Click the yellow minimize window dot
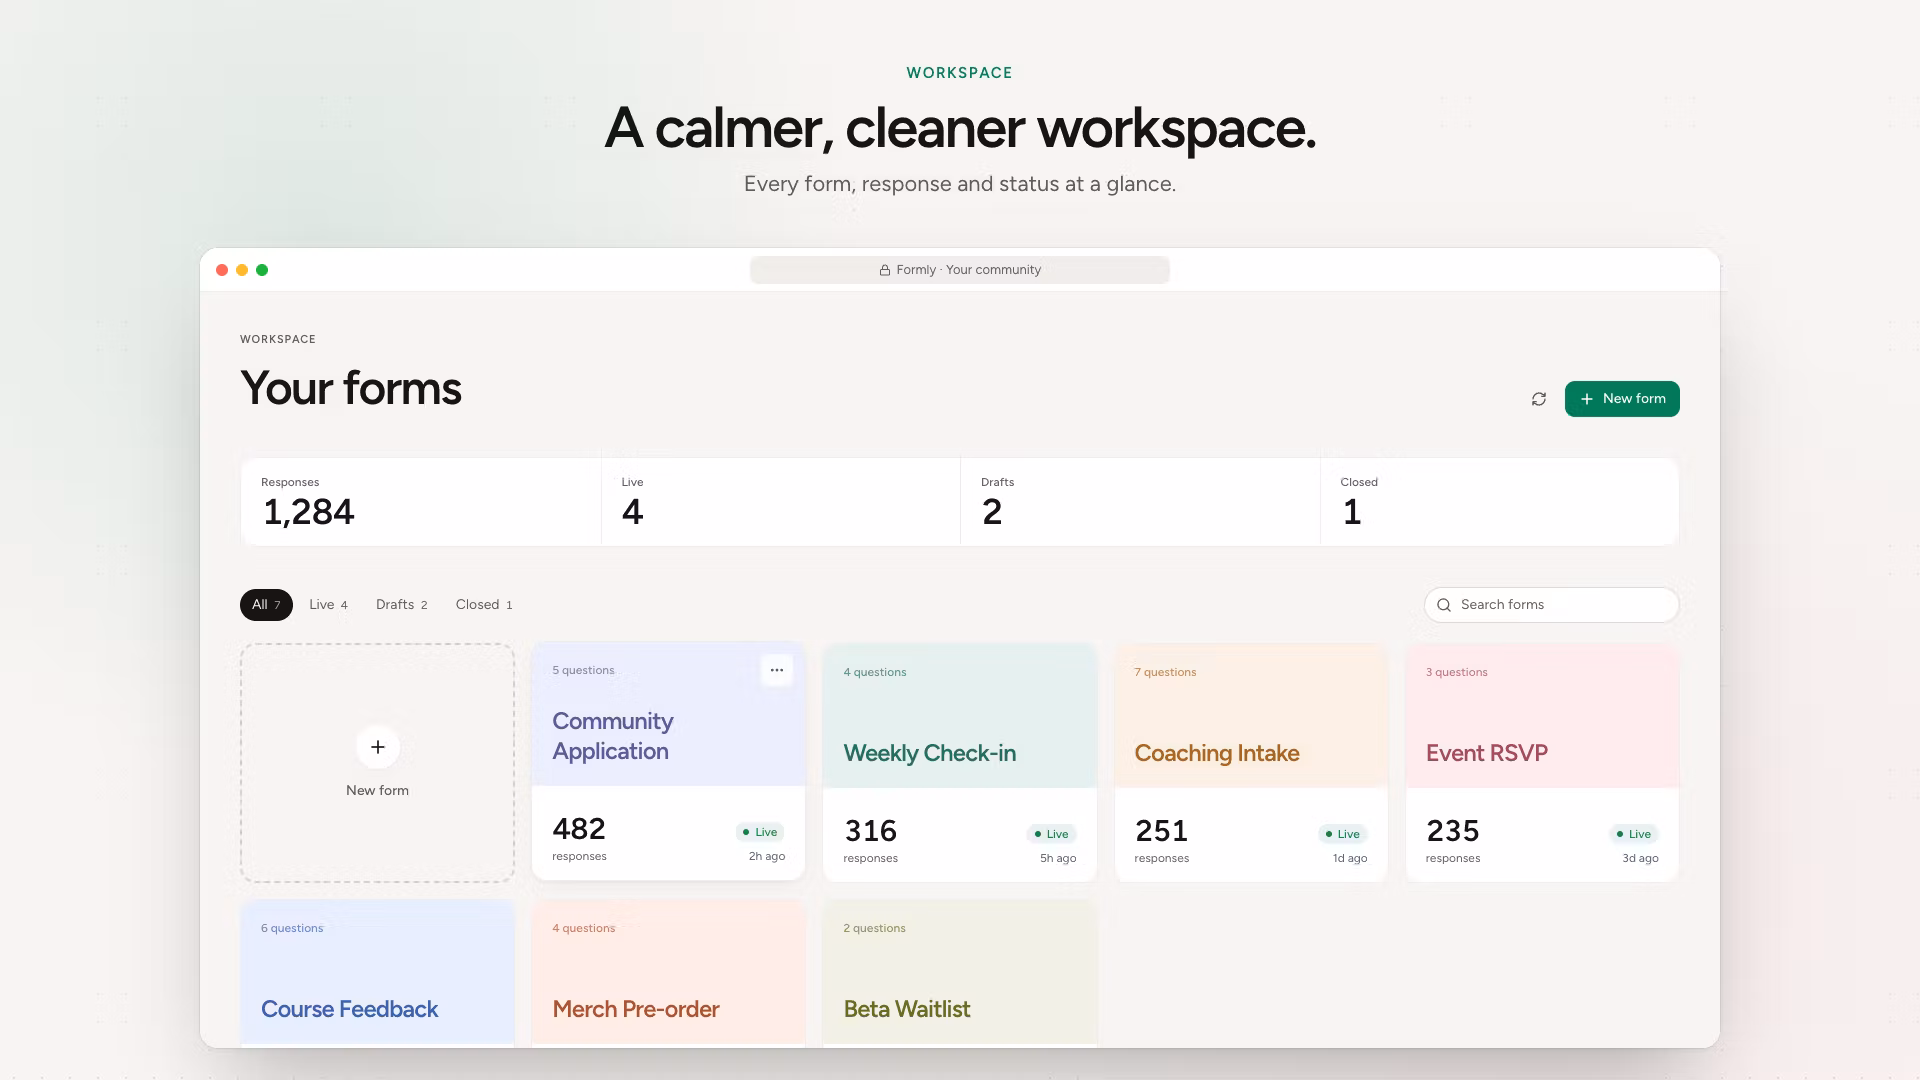This screenshot has width=1920, height=1080. (x=242, y=270)
